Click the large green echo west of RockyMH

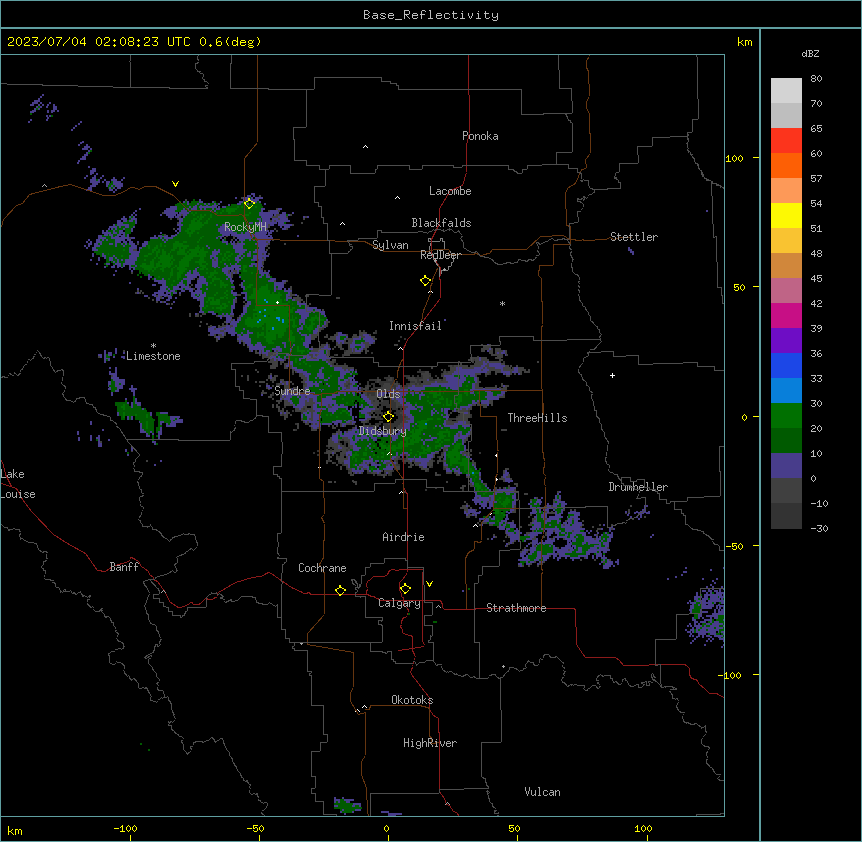181,253
